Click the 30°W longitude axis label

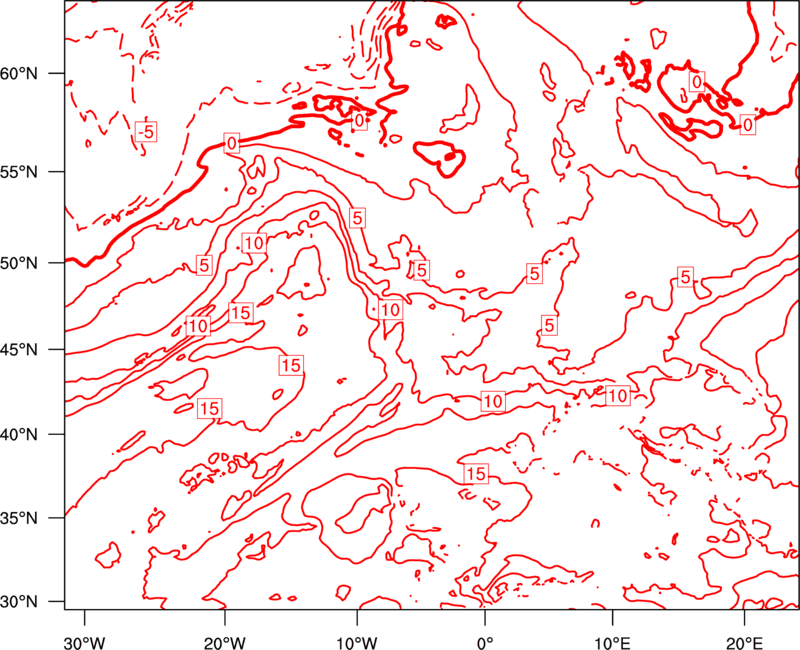tap(85, 642)
